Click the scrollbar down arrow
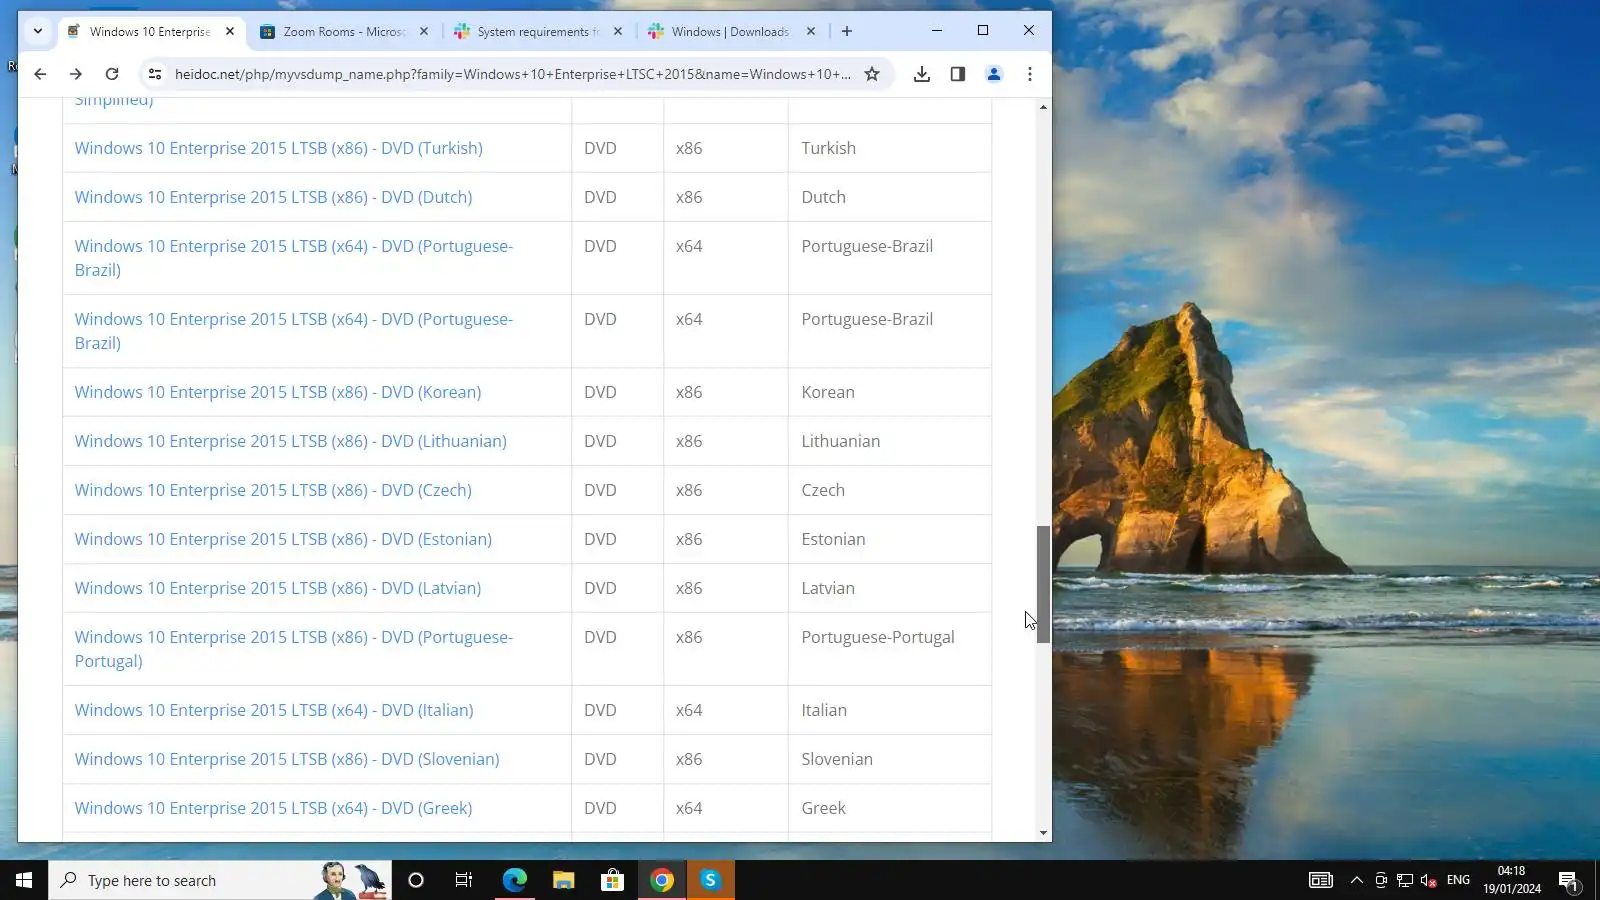This screenshot has height=900, width=1600. 1043,832
